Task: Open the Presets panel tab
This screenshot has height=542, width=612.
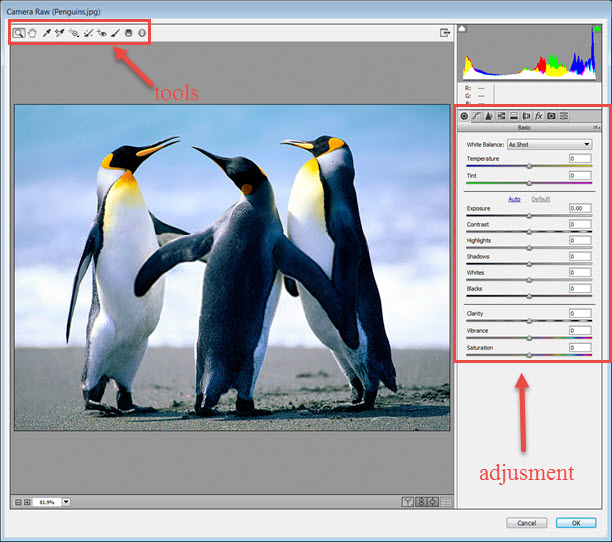Action: tap(564, 116)
